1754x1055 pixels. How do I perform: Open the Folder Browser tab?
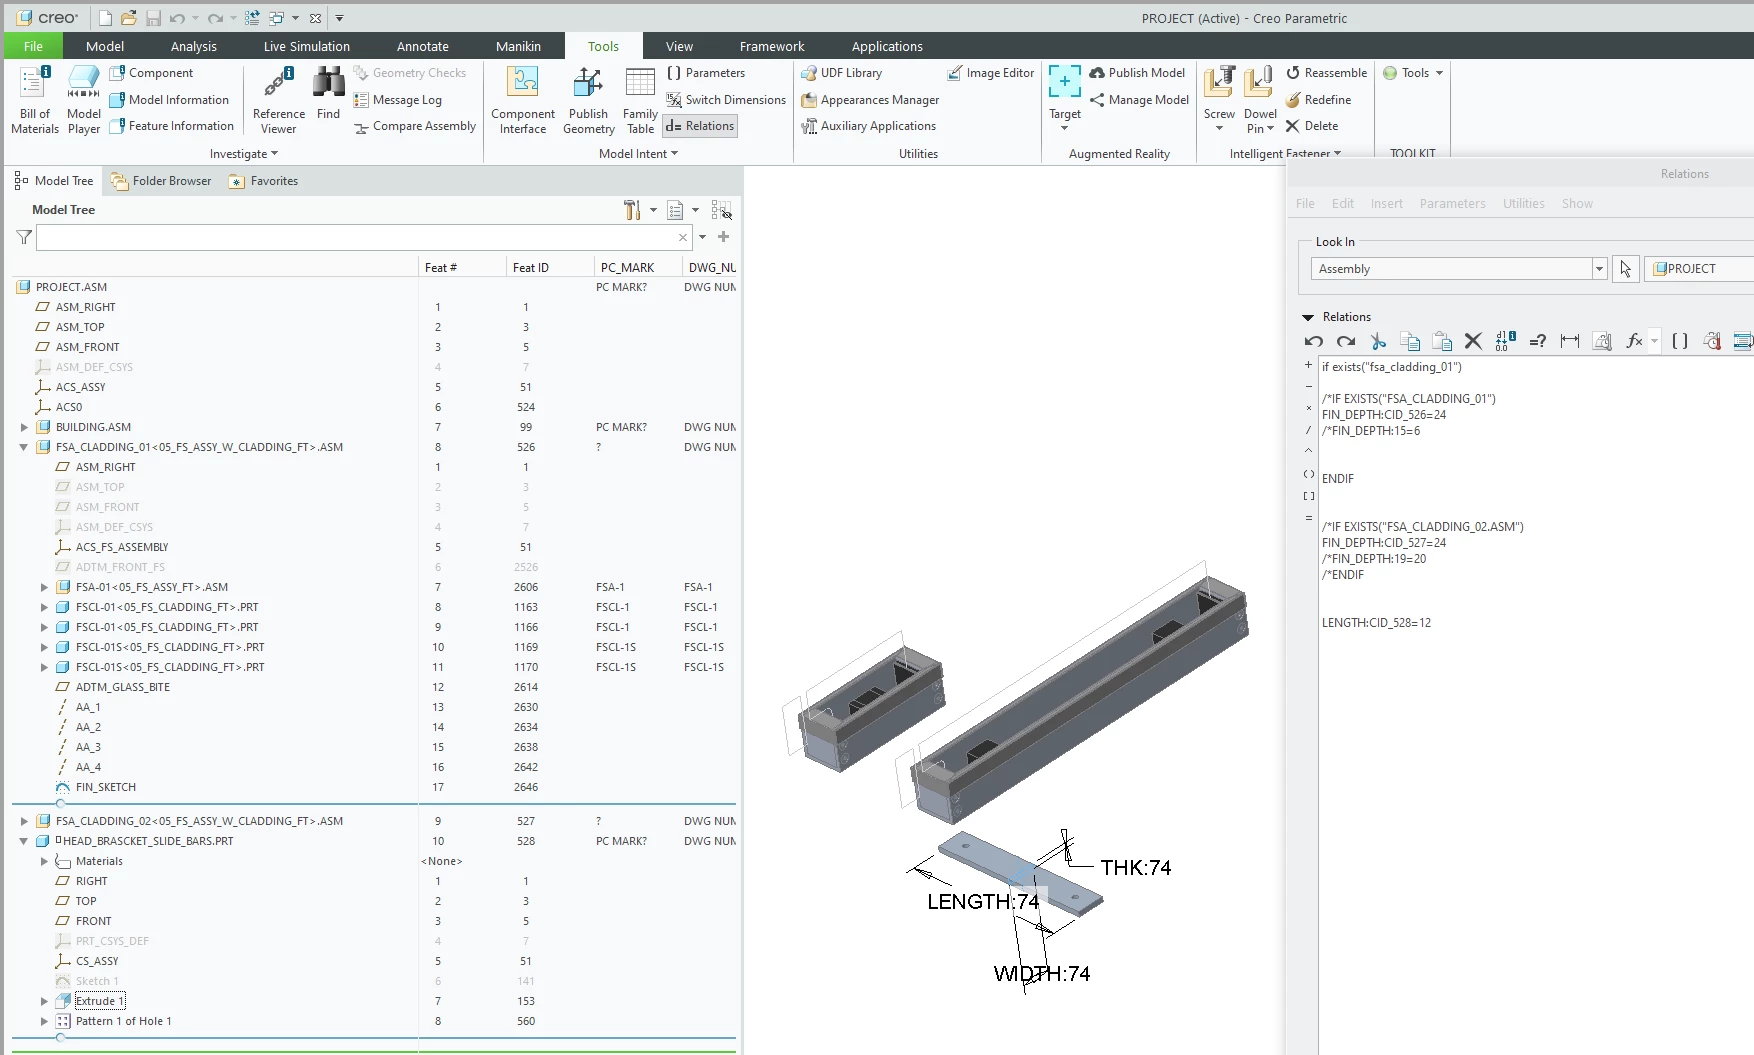click(162, 181)
